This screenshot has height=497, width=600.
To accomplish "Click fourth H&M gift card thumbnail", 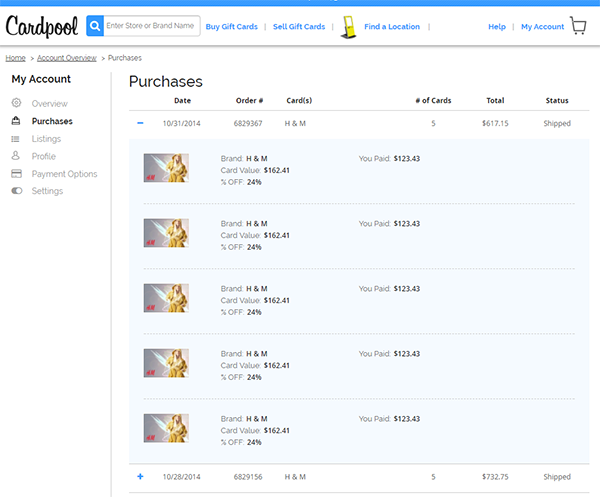I will coord(166,363).
